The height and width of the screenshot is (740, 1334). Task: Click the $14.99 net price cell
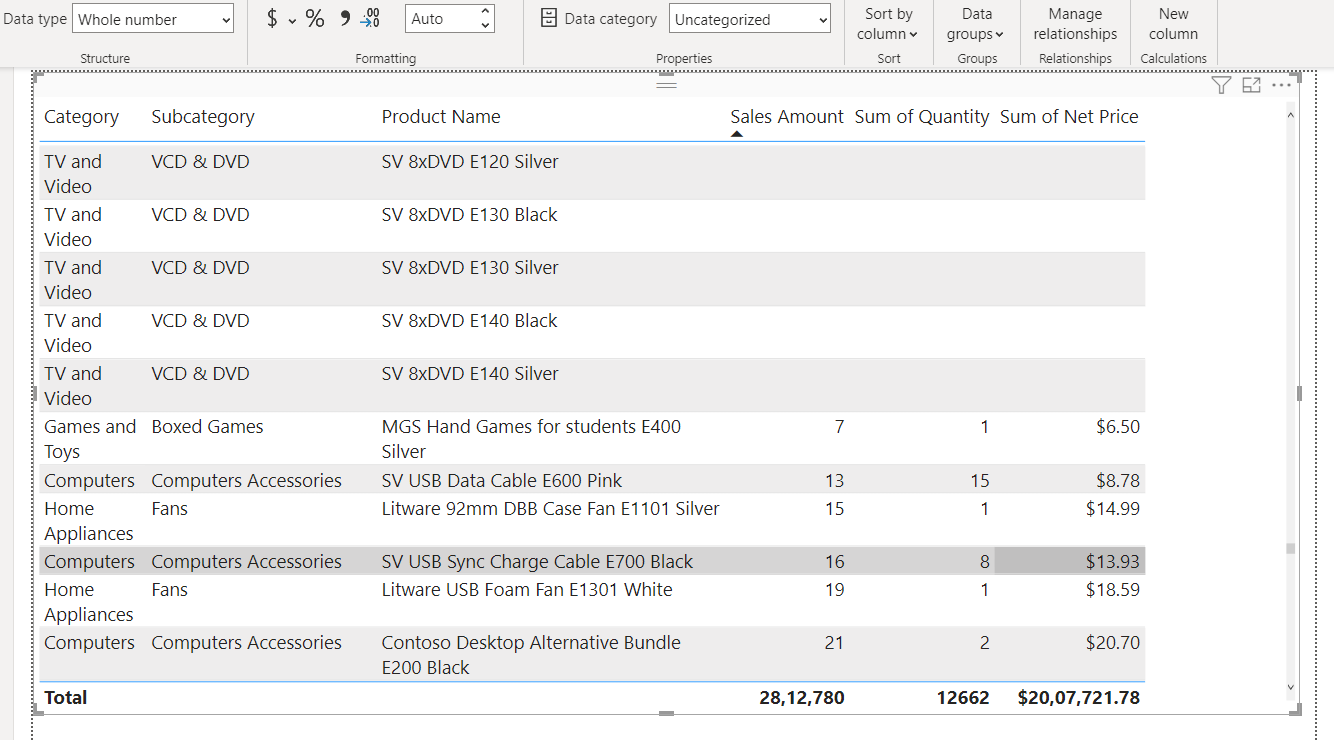click(1113, 509)
